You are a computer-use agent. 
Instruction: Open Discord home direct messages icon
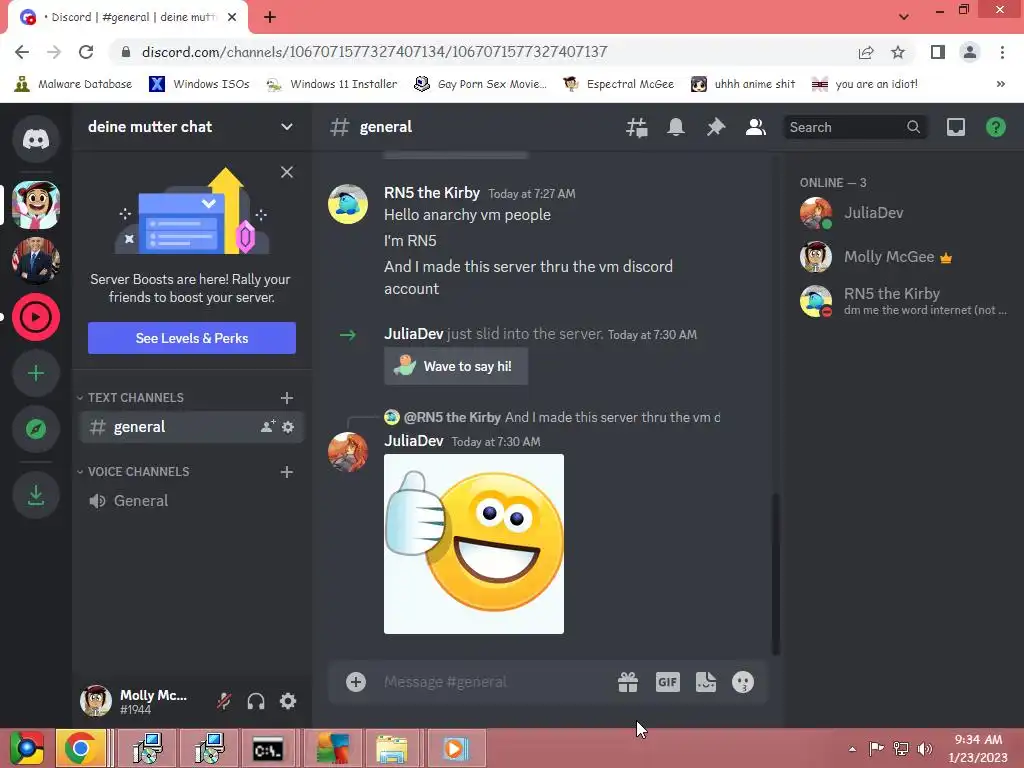click(36, 138)
